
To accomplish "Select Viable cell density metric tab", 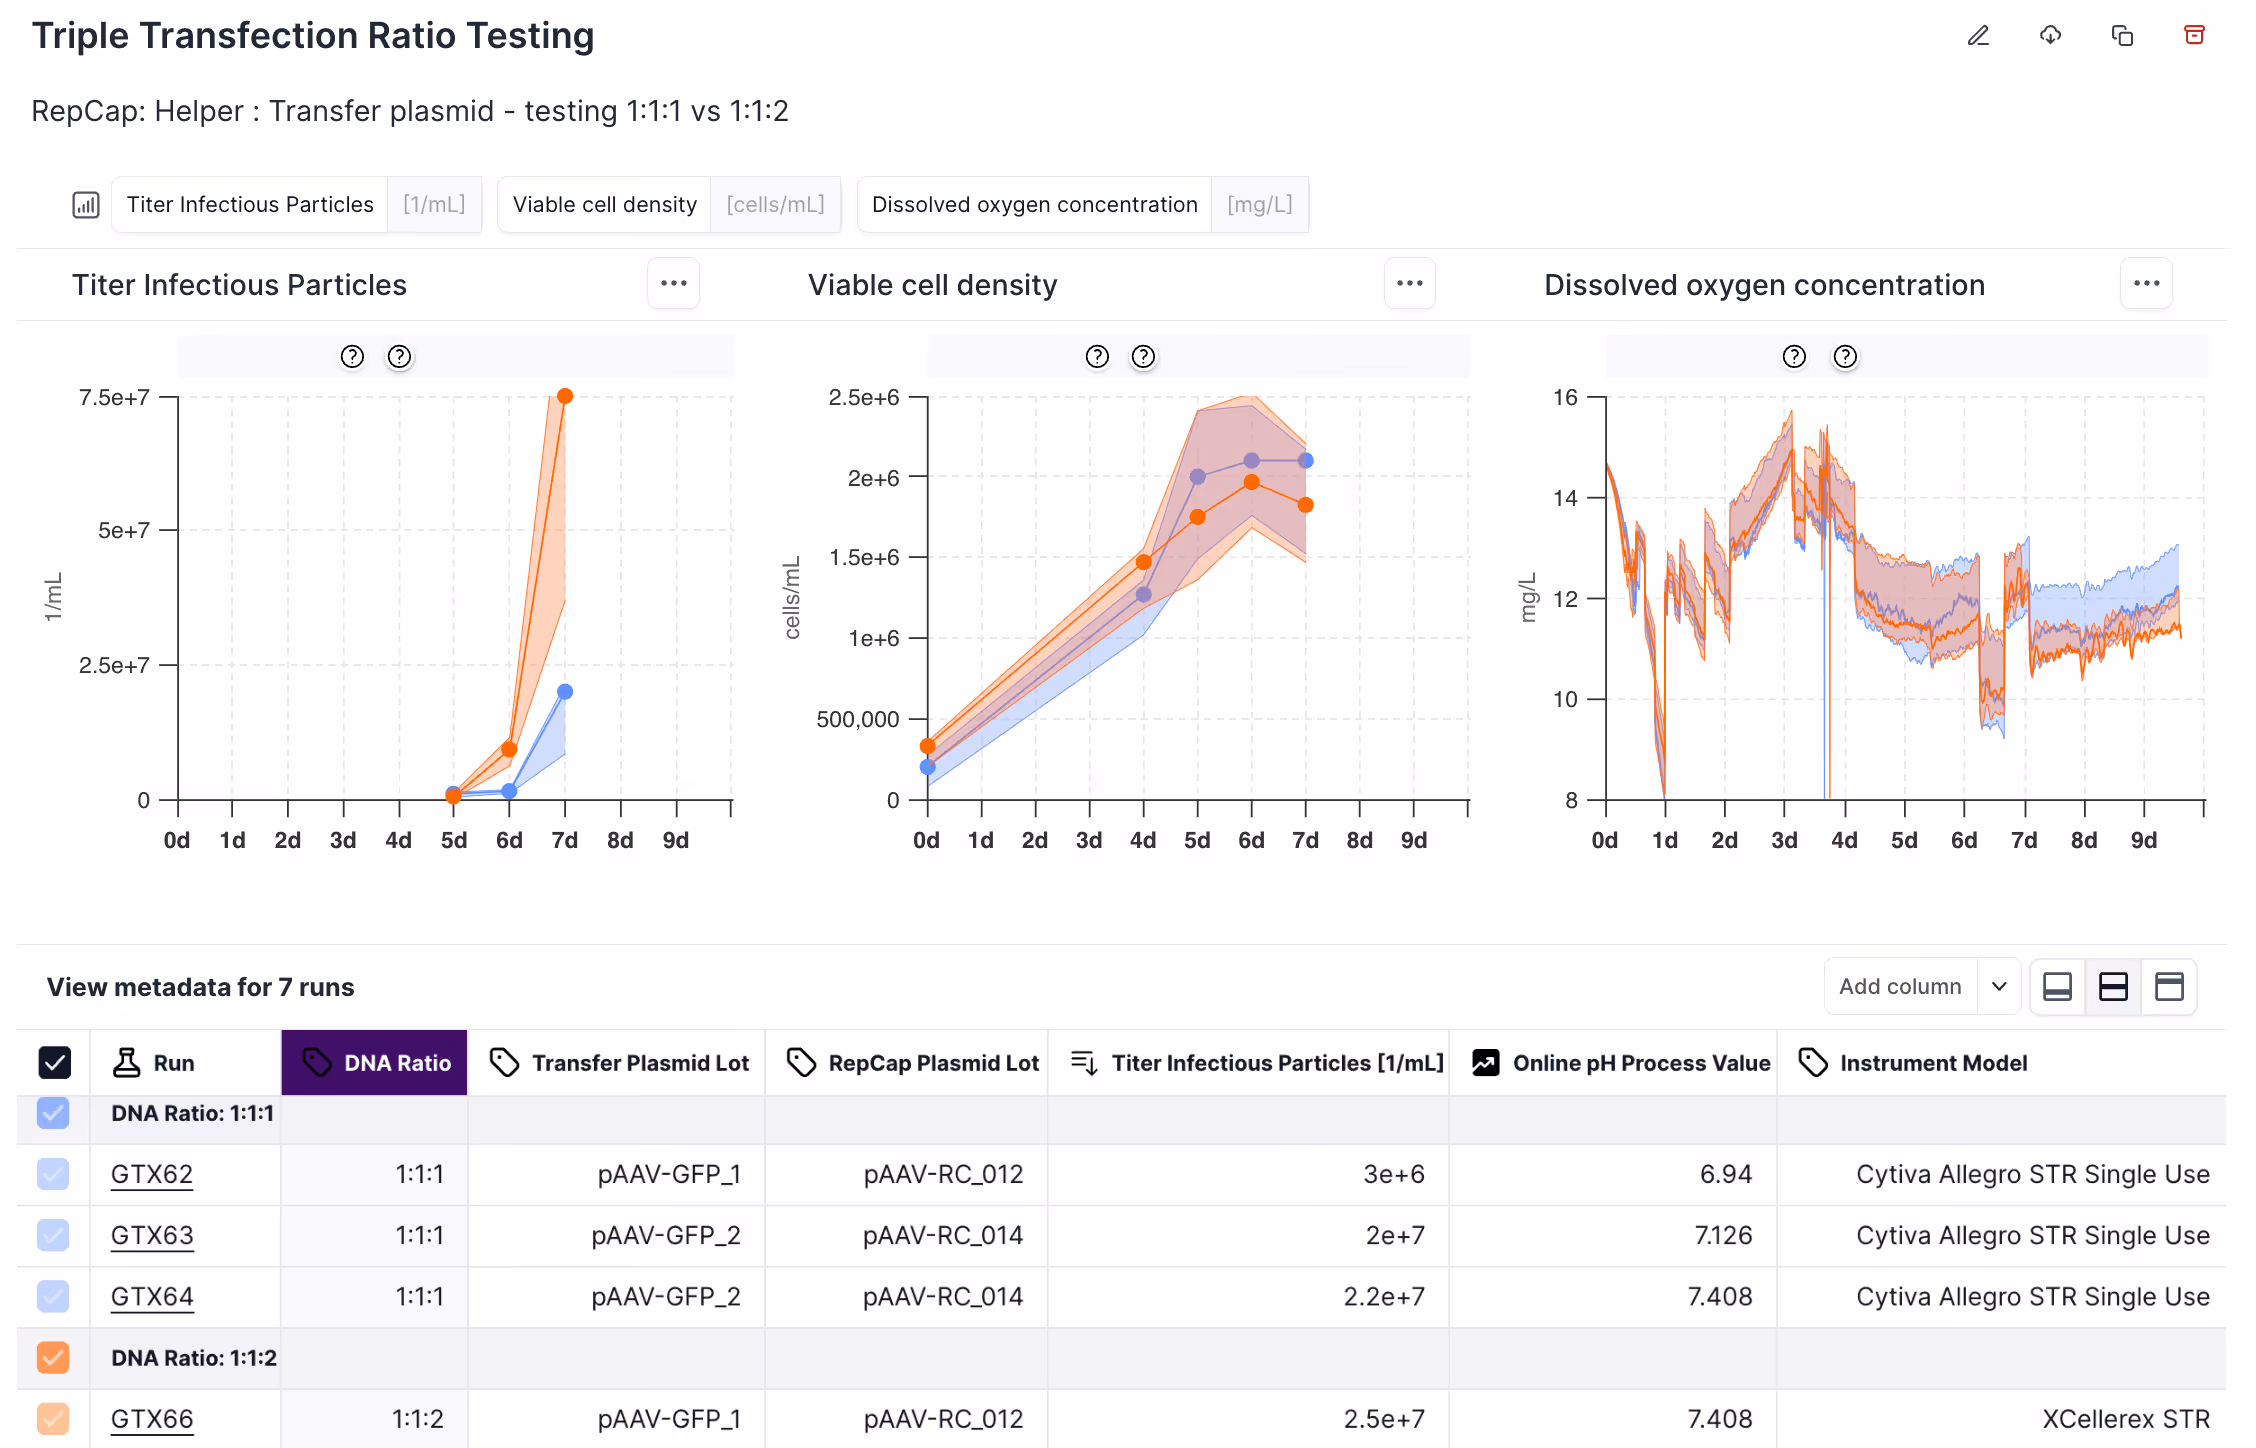I will click(605, 205).
